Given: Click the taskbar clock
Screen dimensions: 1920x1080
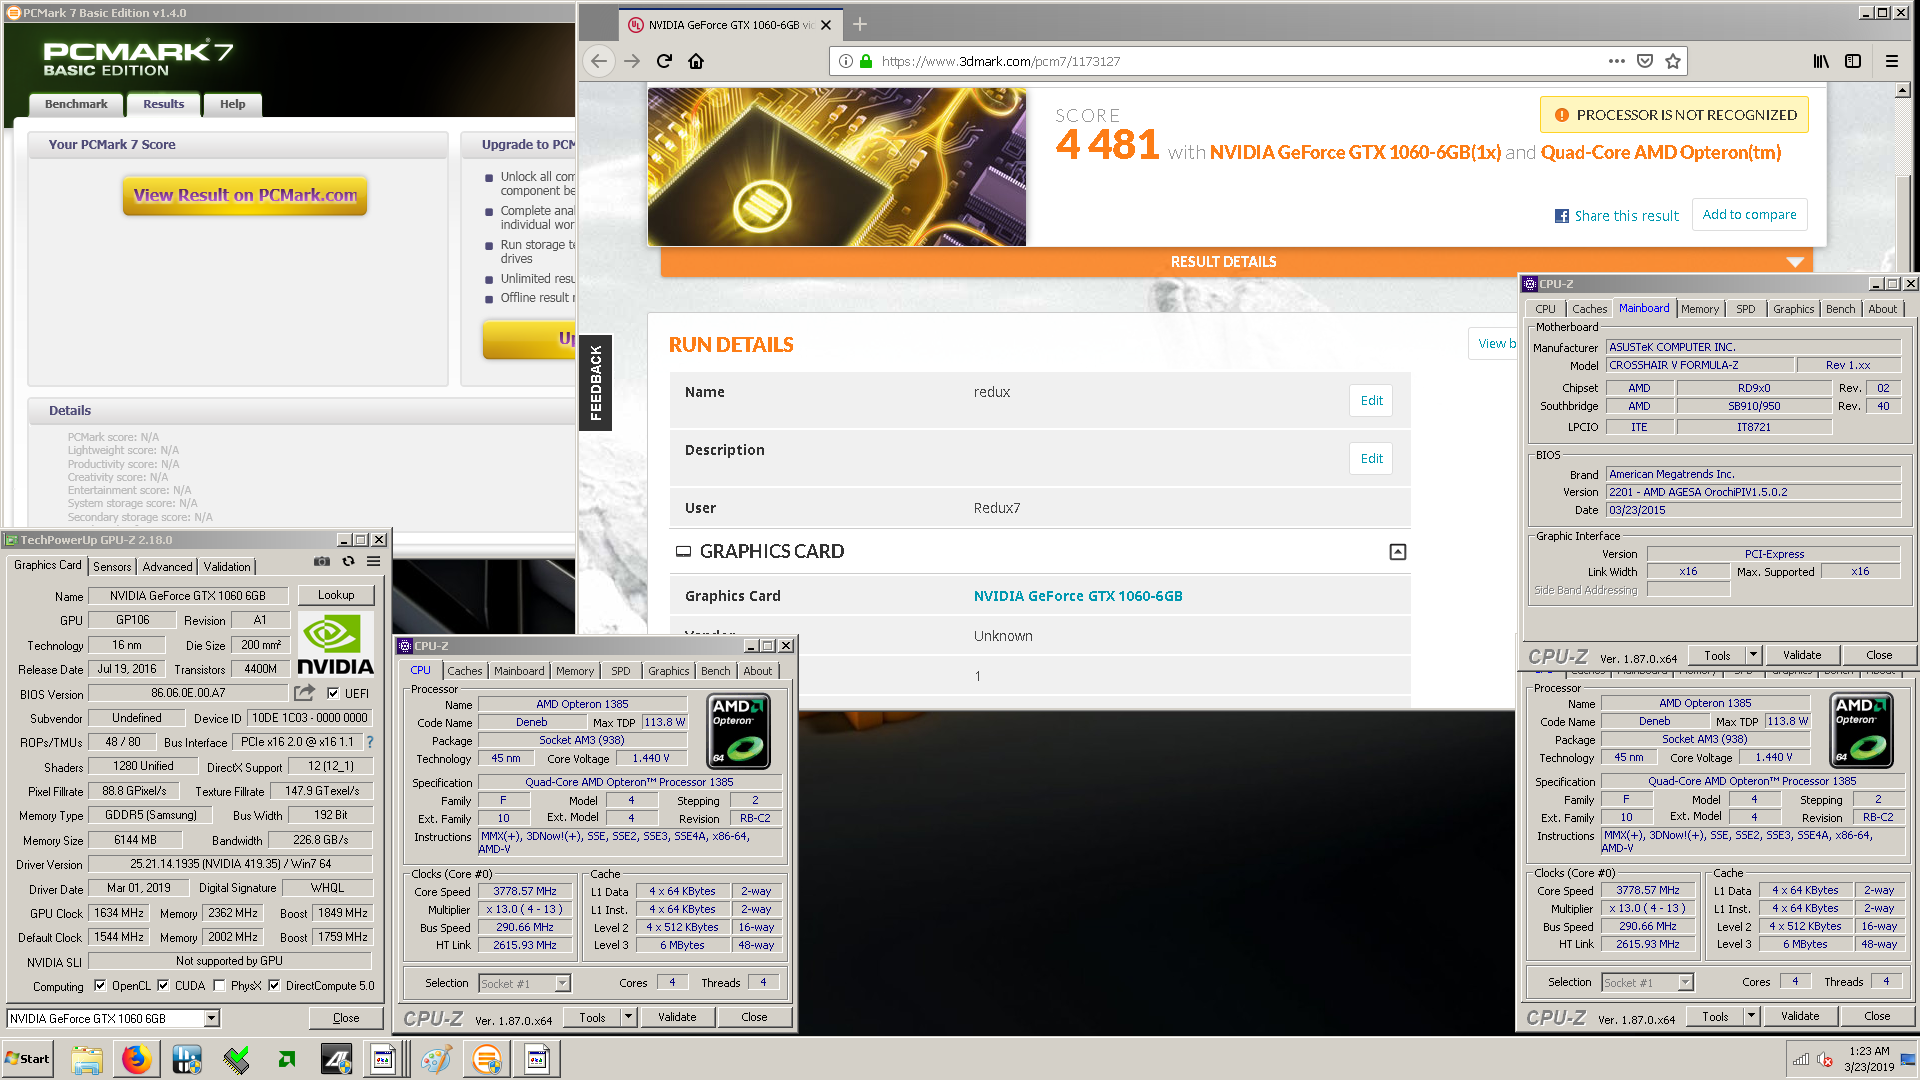Looking at the screenshot, I should click(1869, 1059).
